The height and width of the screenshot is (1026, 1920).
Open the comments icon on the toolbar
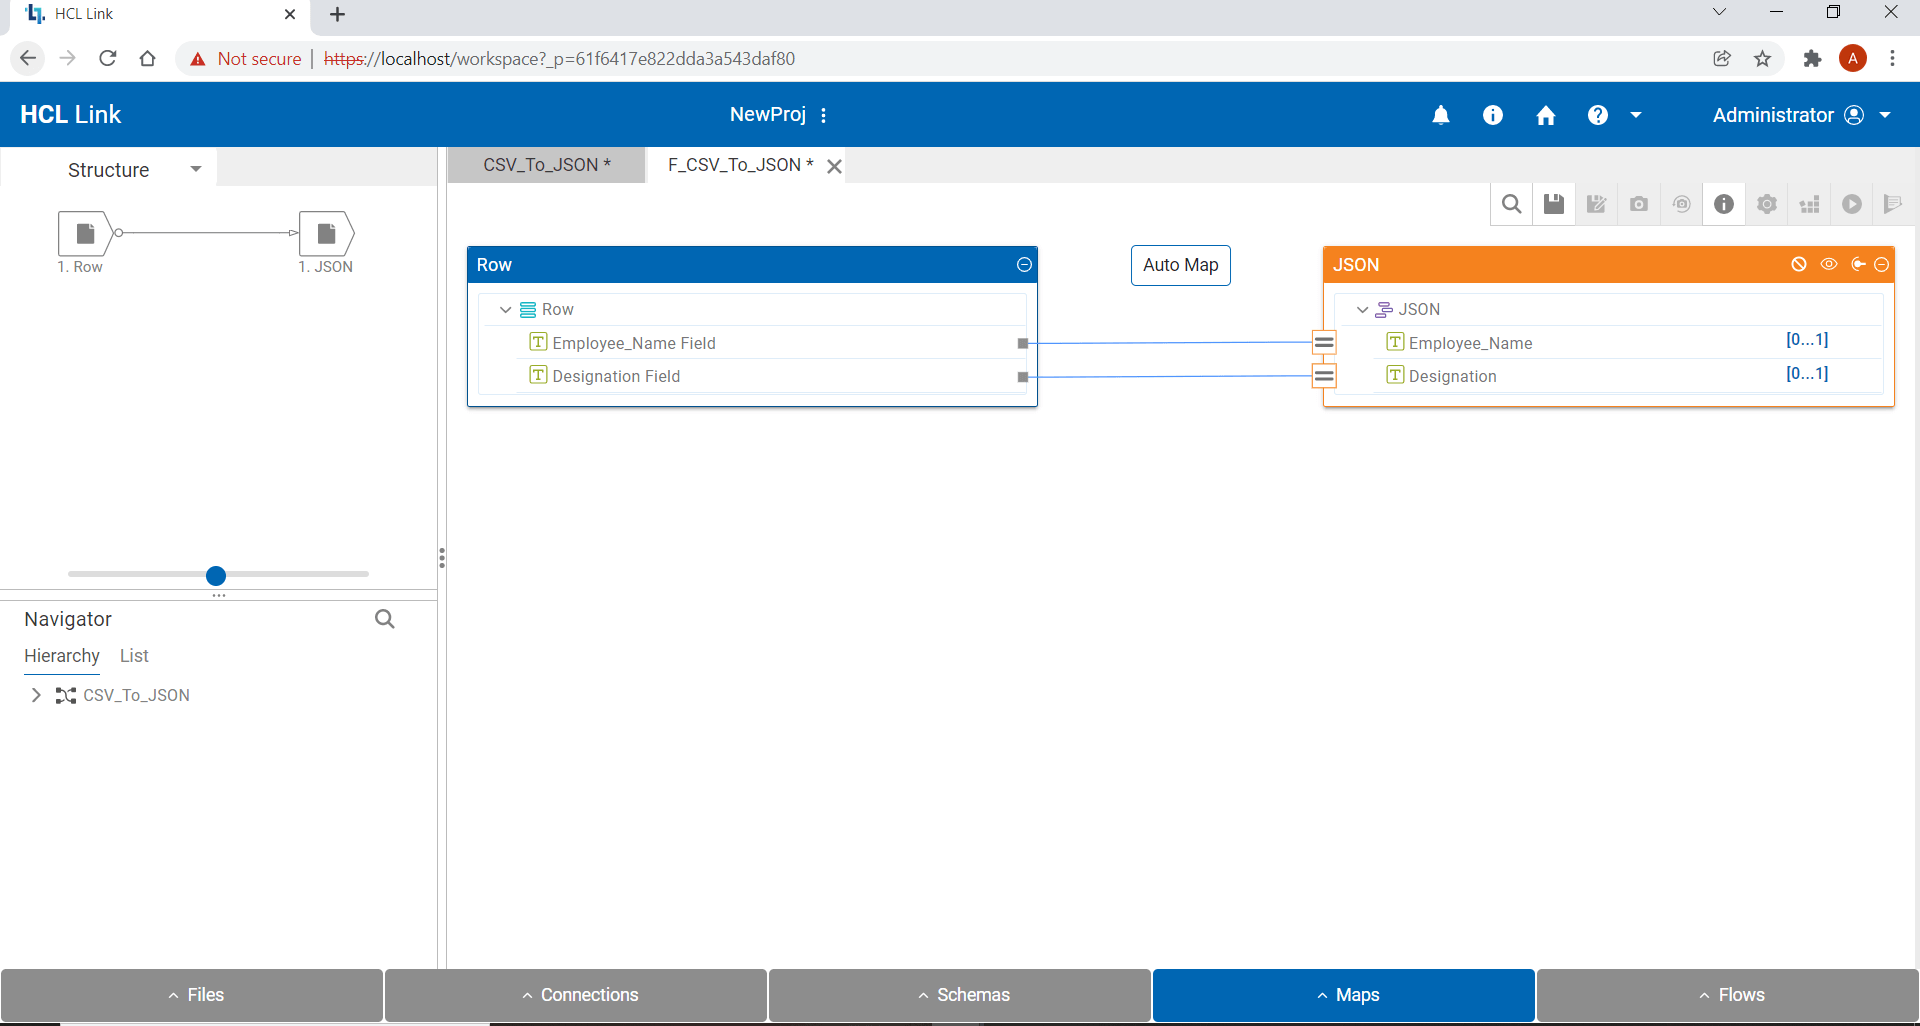coord(1894,203)
